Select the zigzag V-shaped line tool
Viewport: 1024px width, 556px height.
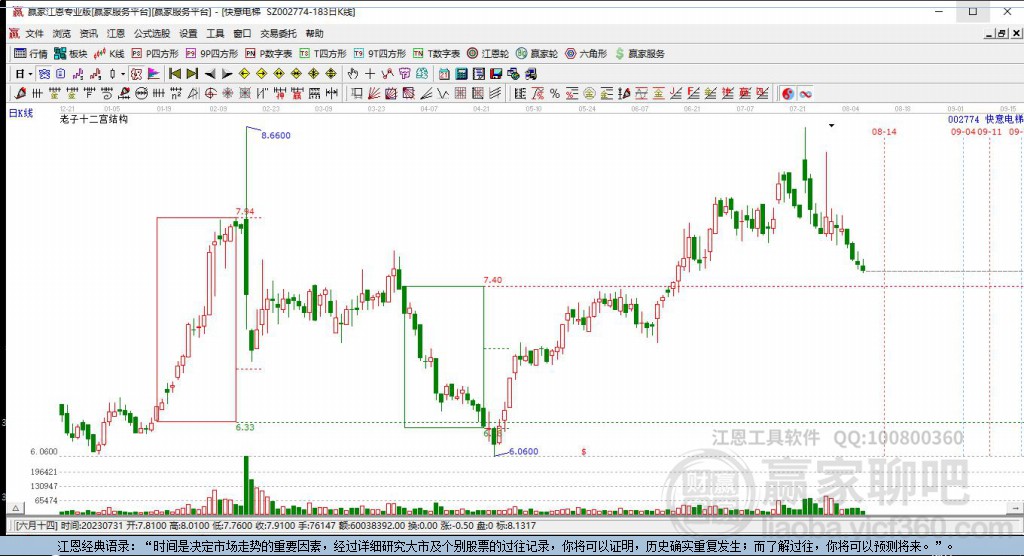(x=443, y=93)
